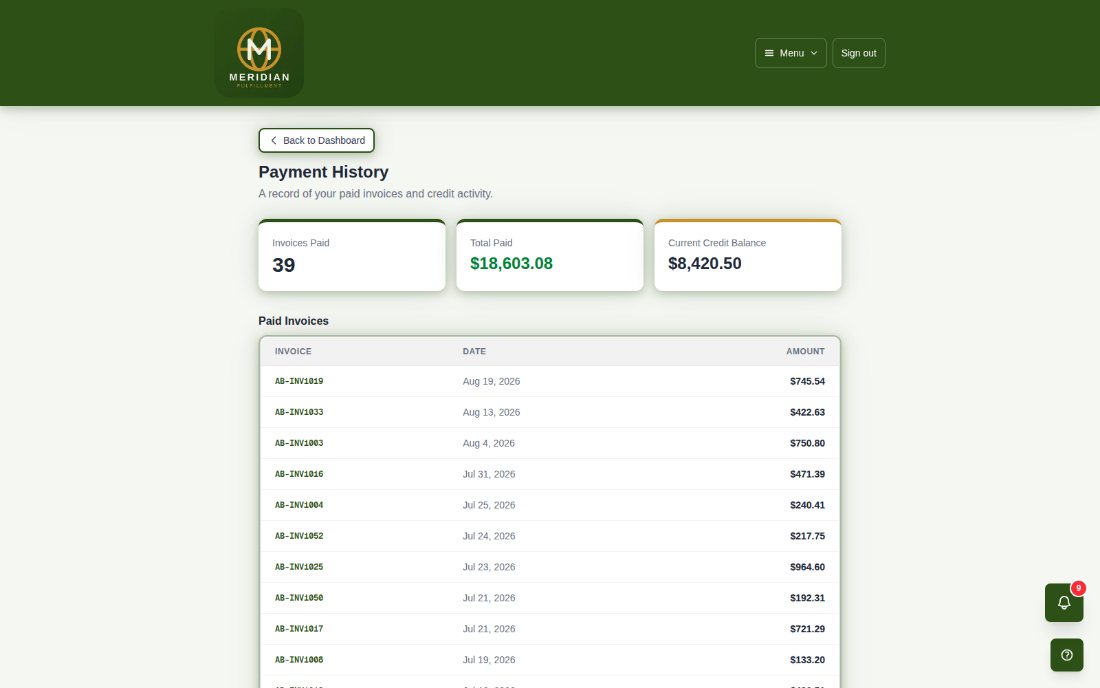Click the amount $217.75
Viewport: 1100px width, 688px height.
pos(807,536)
